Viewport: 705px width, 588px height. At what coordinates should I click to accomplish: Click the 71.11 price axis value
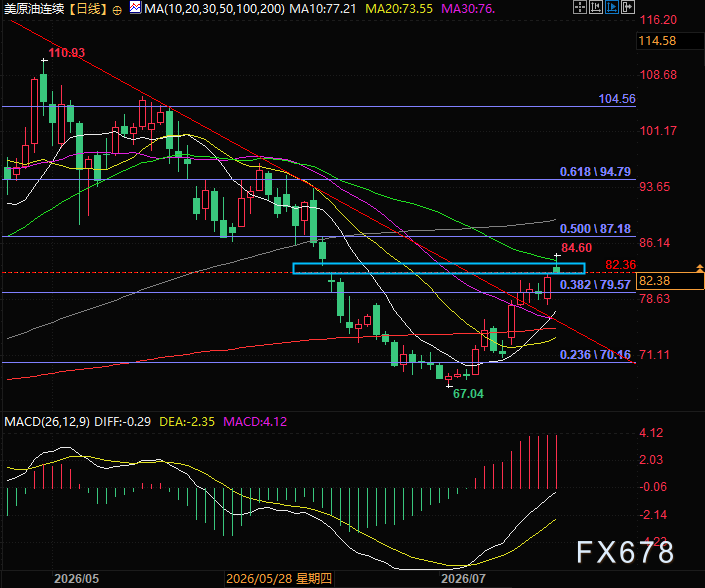[655, 355]
